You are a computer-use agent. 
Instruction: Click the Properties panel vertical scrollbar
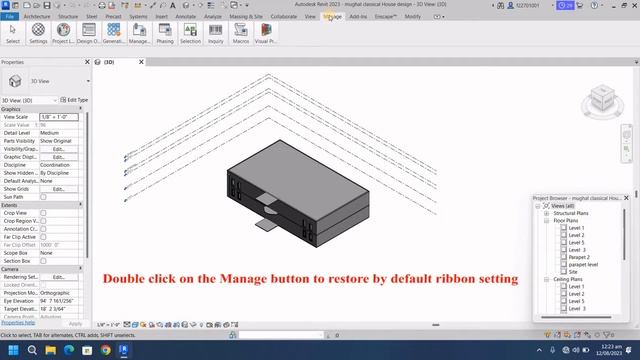pyautogui.click(x=87, y=184)
